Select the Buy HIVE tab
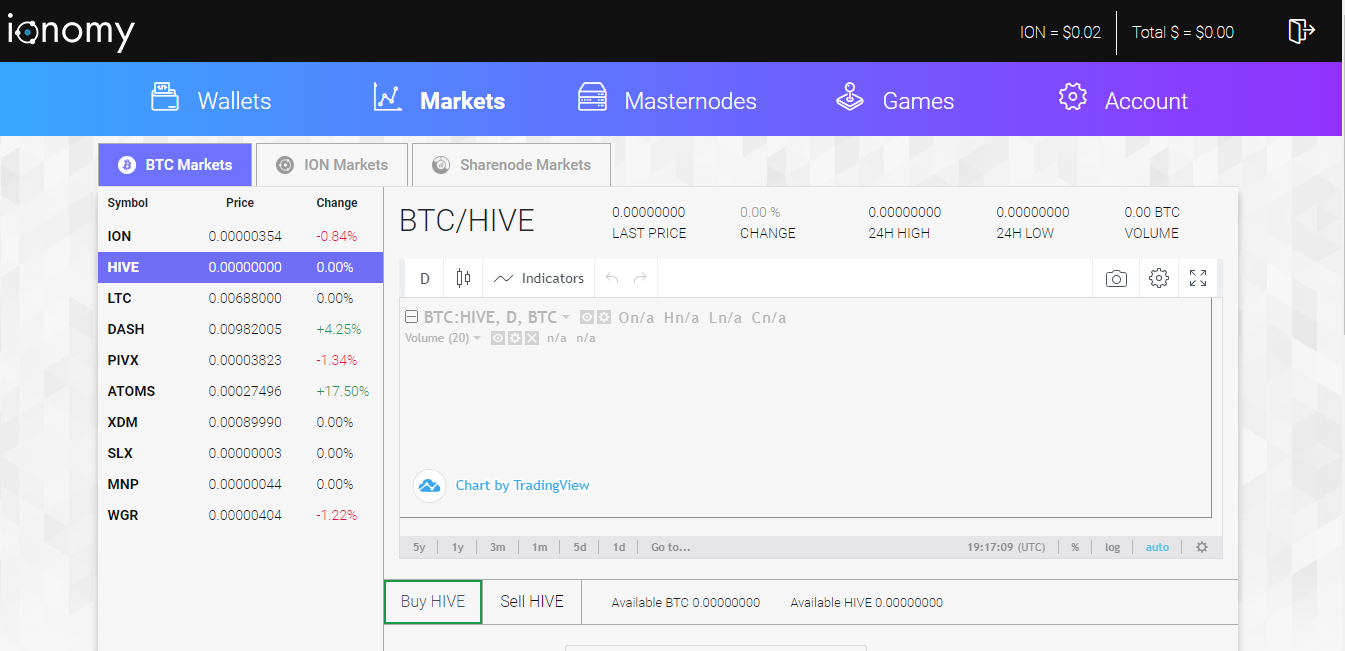The image size is (1345, 651). (x=433, y=602)
